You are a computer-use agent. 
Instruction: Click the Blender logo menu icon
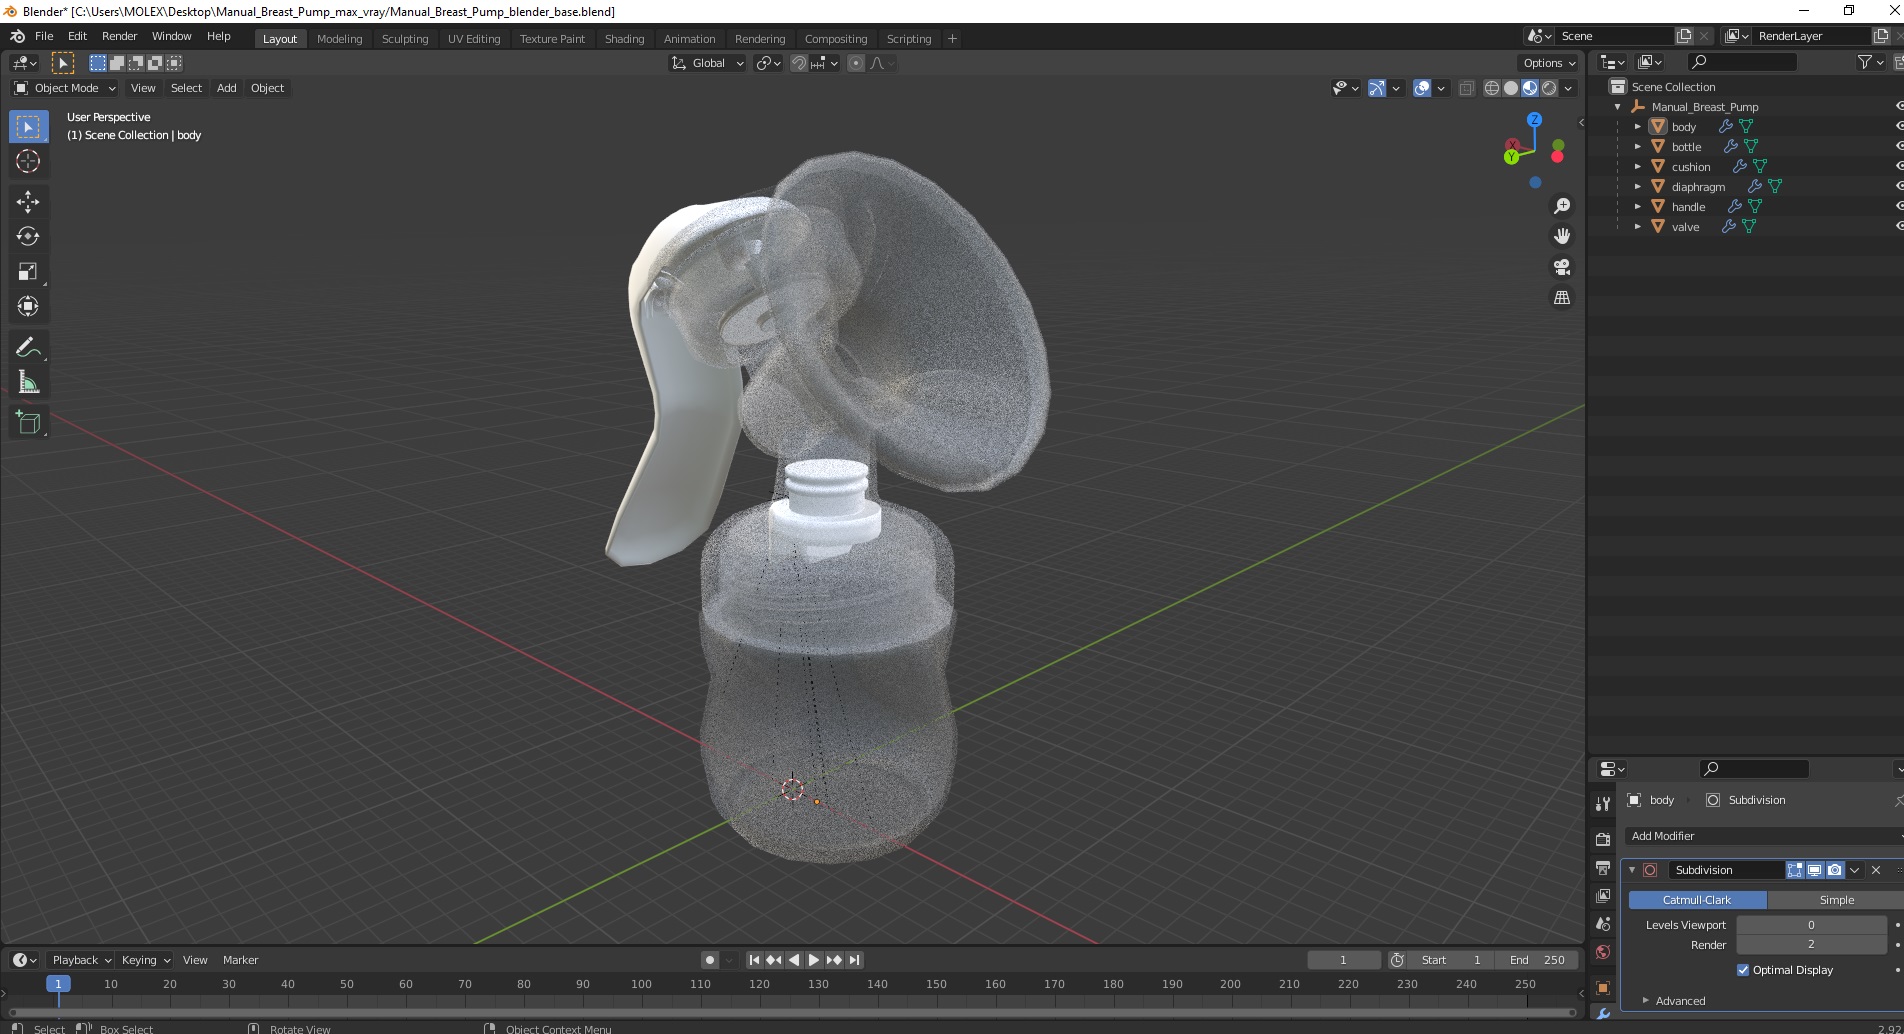coord(17,36)
